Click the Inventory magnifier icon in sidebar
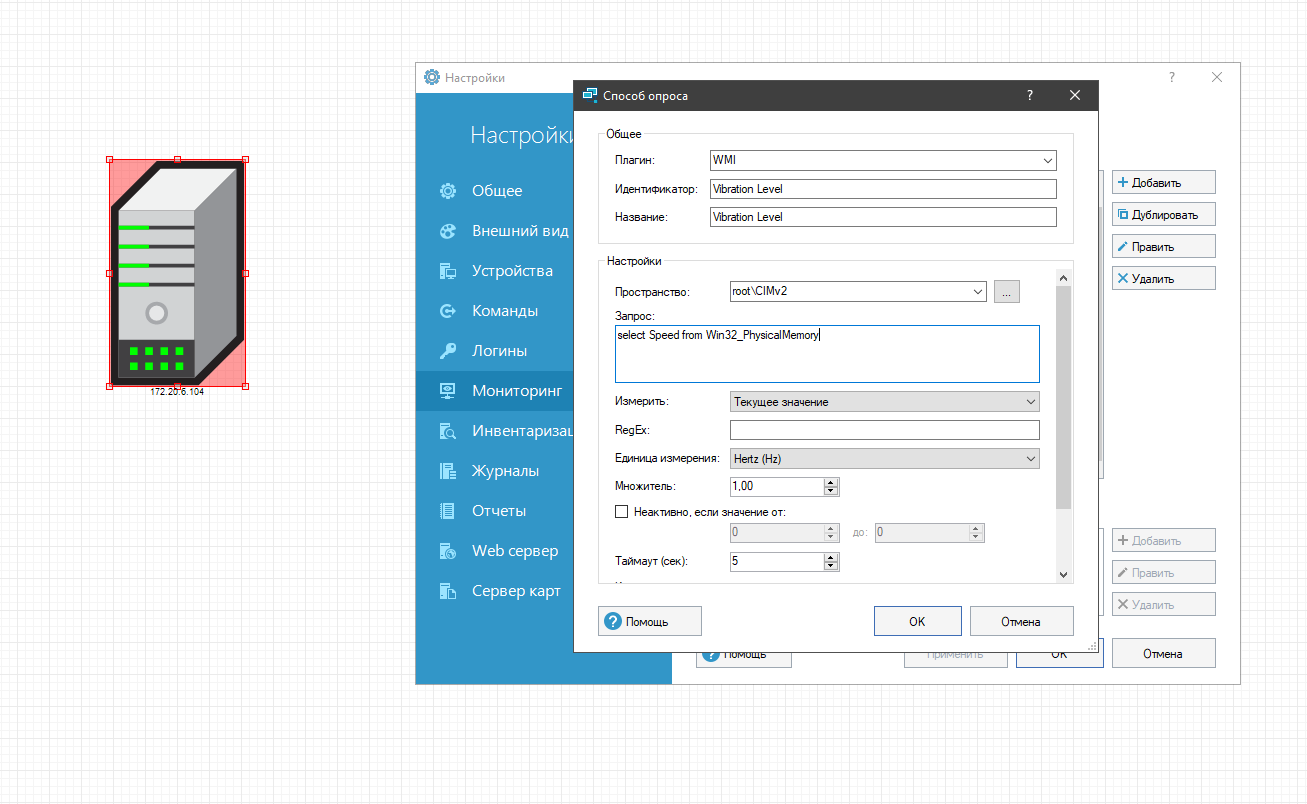The height and width of the screenshot is (804, 1307). tap(448, 431)
